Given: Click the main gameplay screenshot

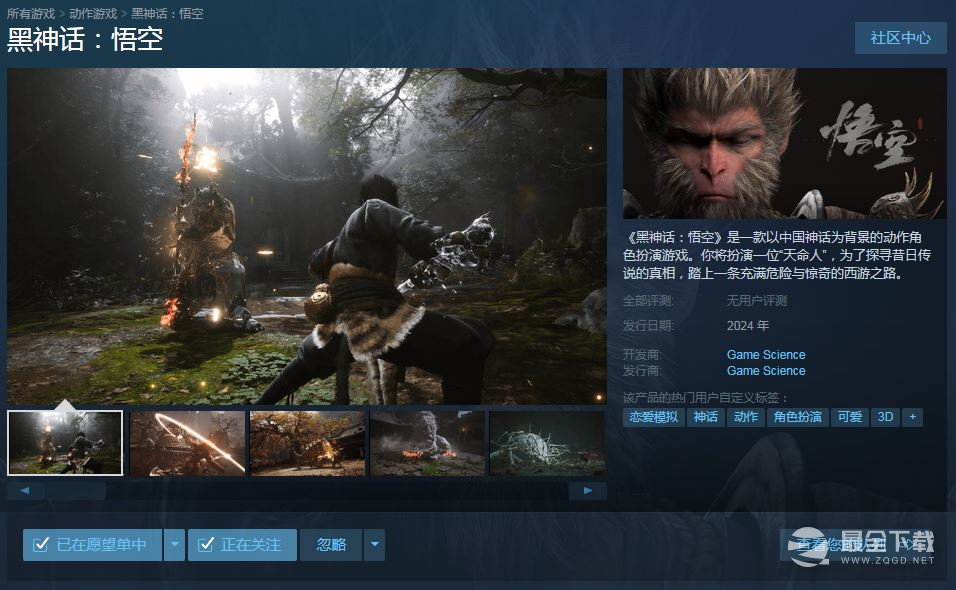Looking at the screenshot, I should click(307, 236).
